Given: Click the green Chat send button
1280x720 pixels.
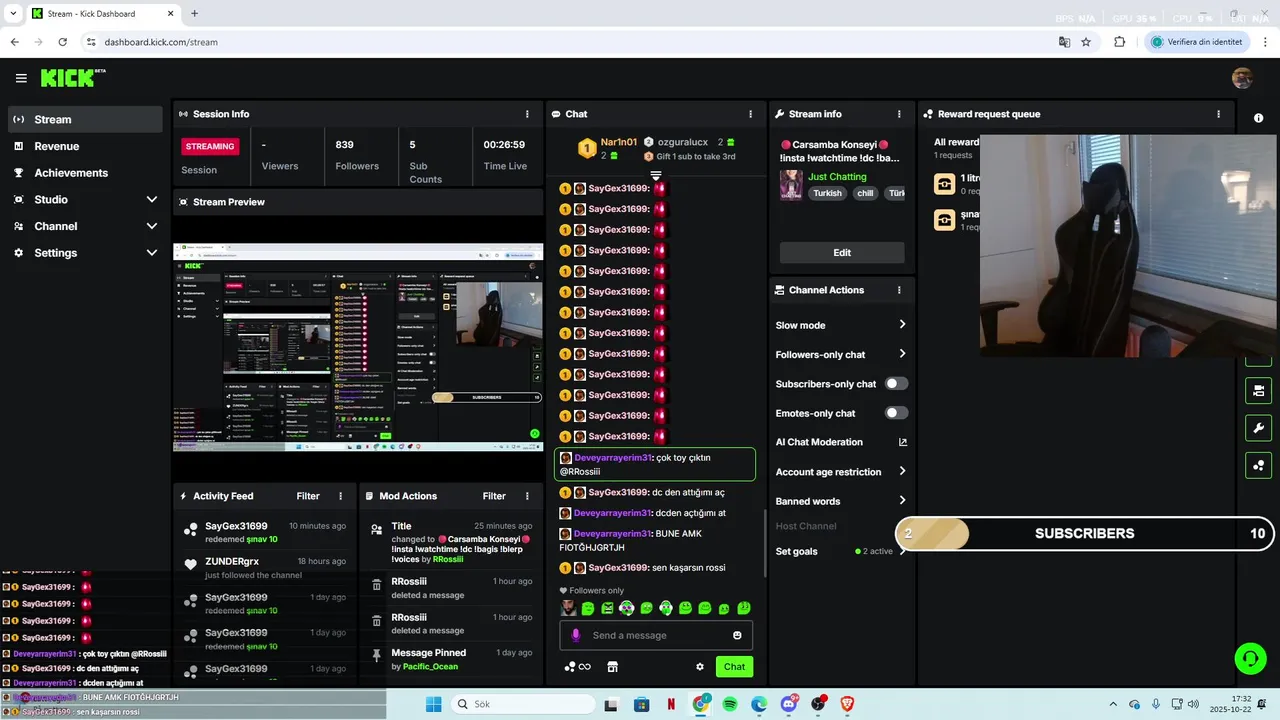Looking at the screenshot, I should [734, 667].
